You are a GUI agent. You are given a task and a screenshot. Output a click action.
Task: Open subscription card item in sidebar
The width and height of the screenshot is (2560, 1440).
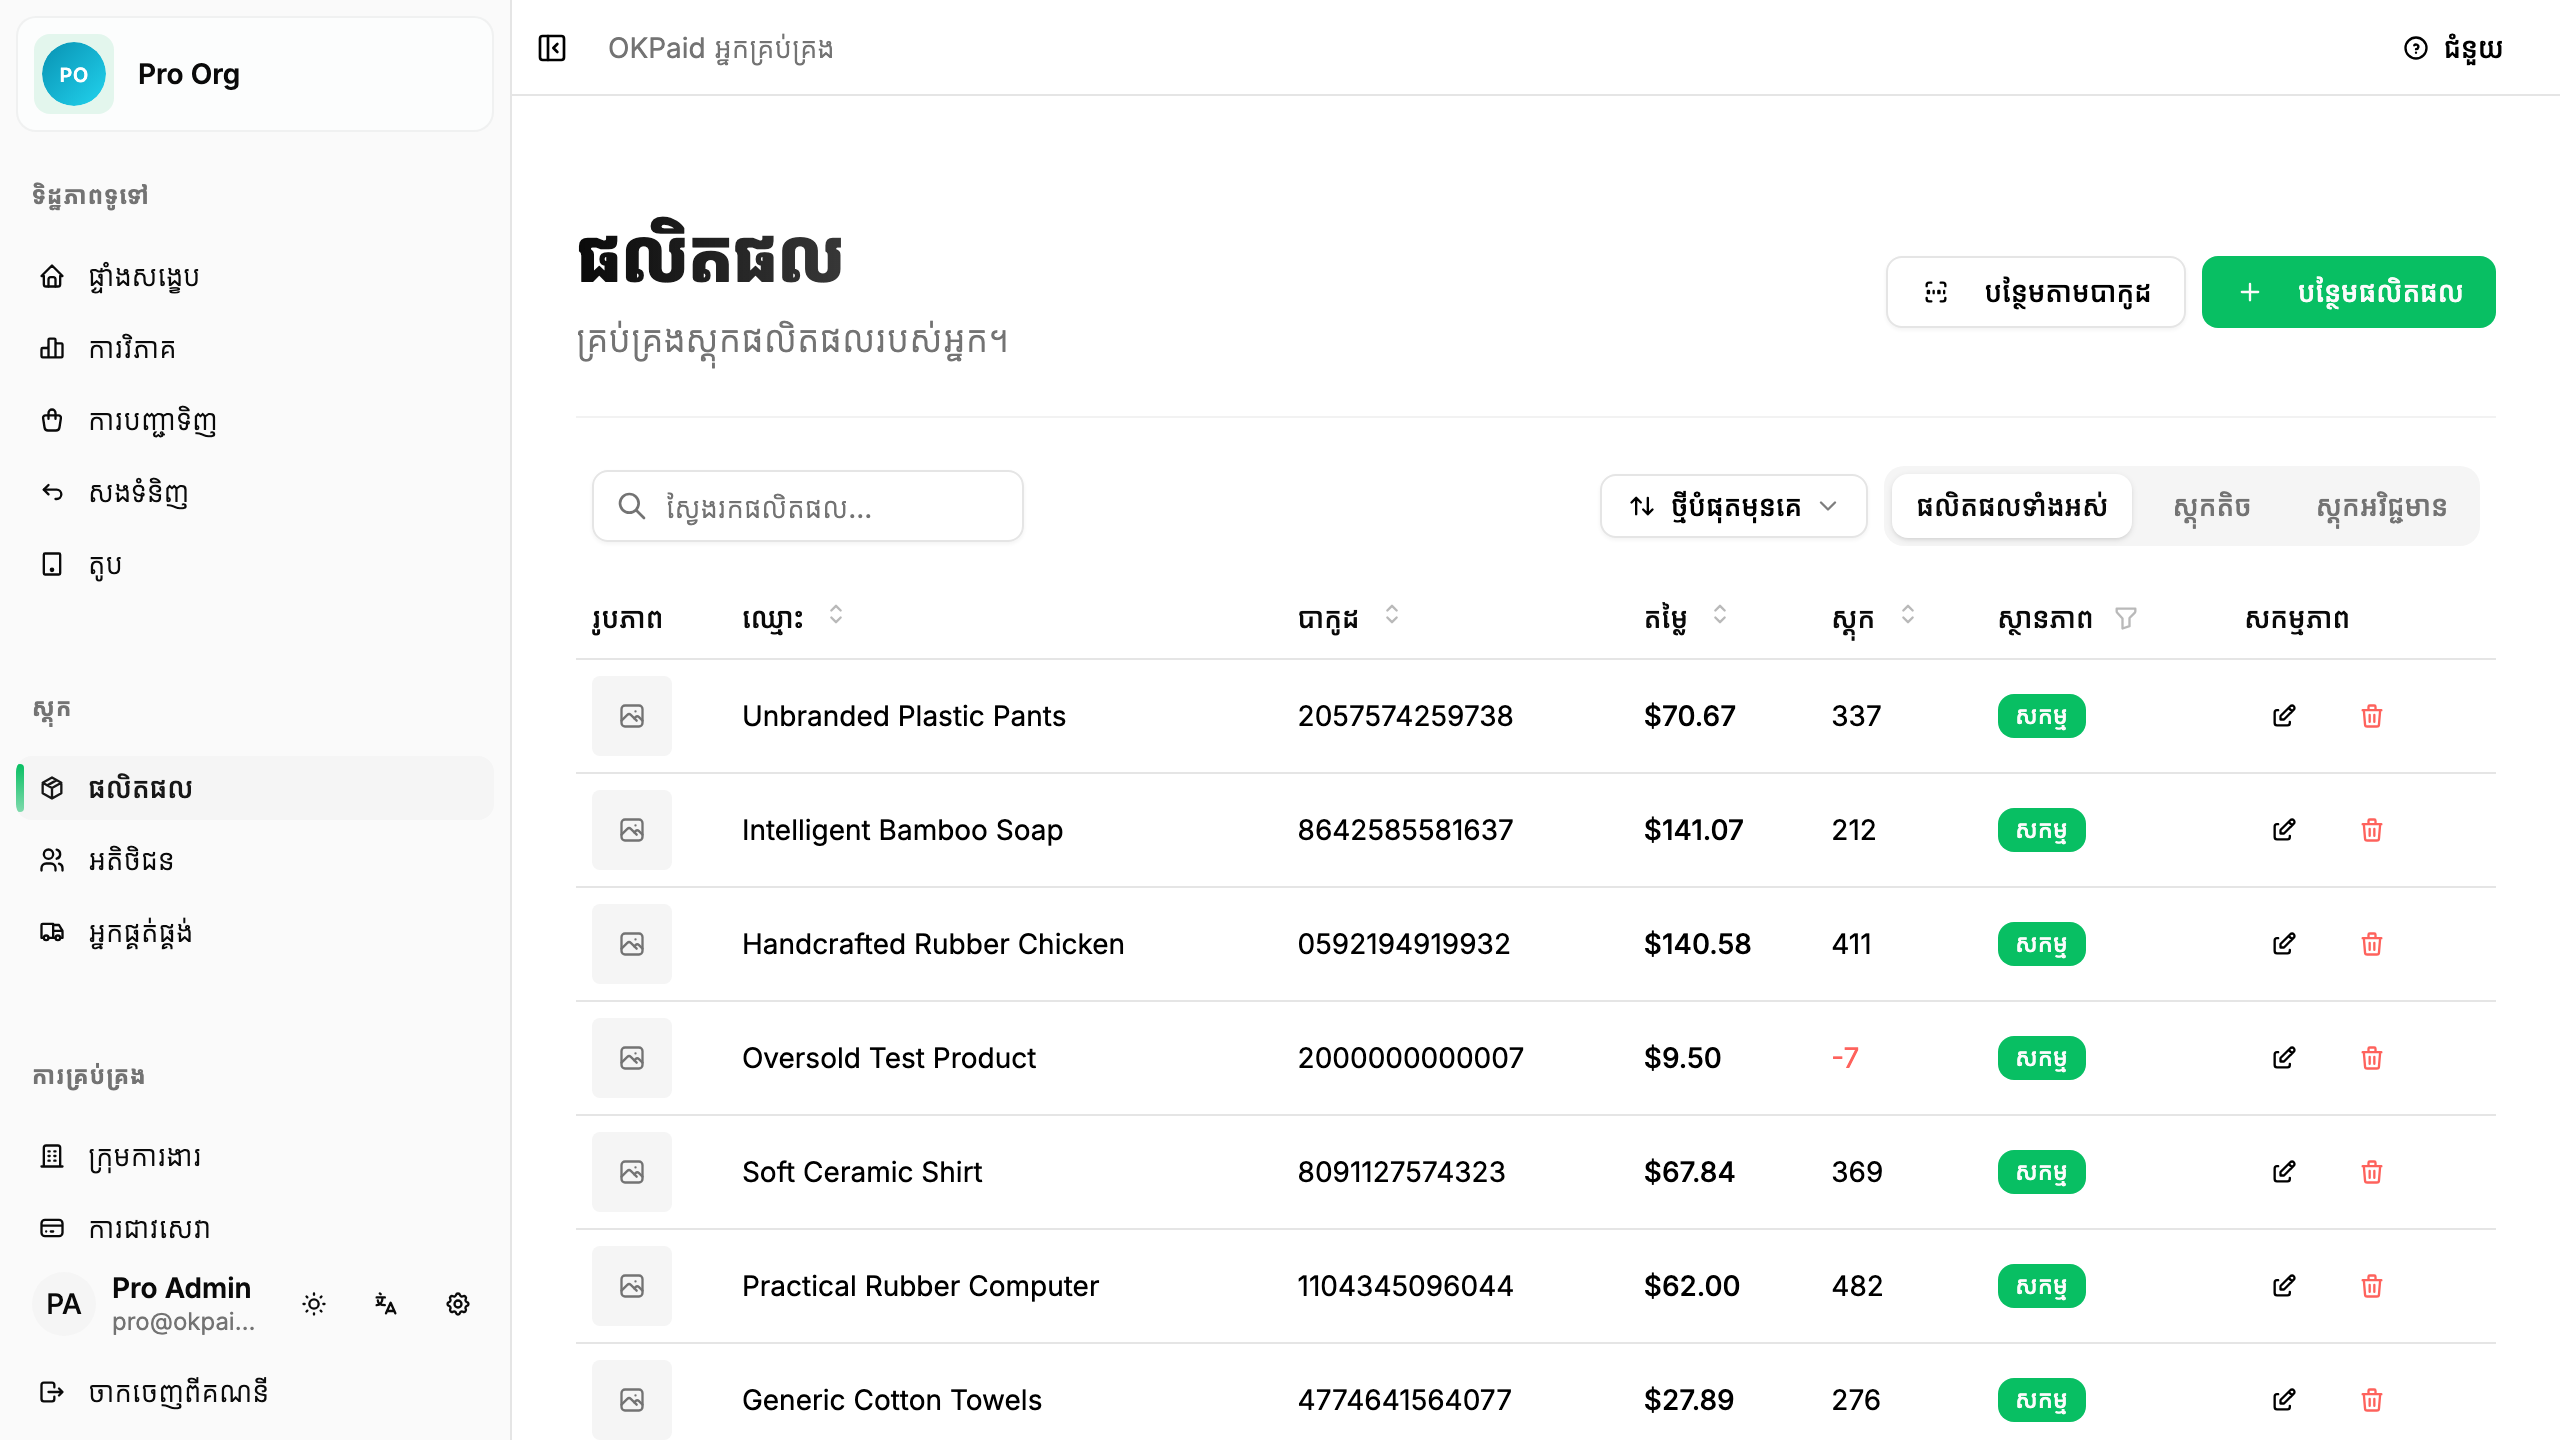[x=255, y=1228]
